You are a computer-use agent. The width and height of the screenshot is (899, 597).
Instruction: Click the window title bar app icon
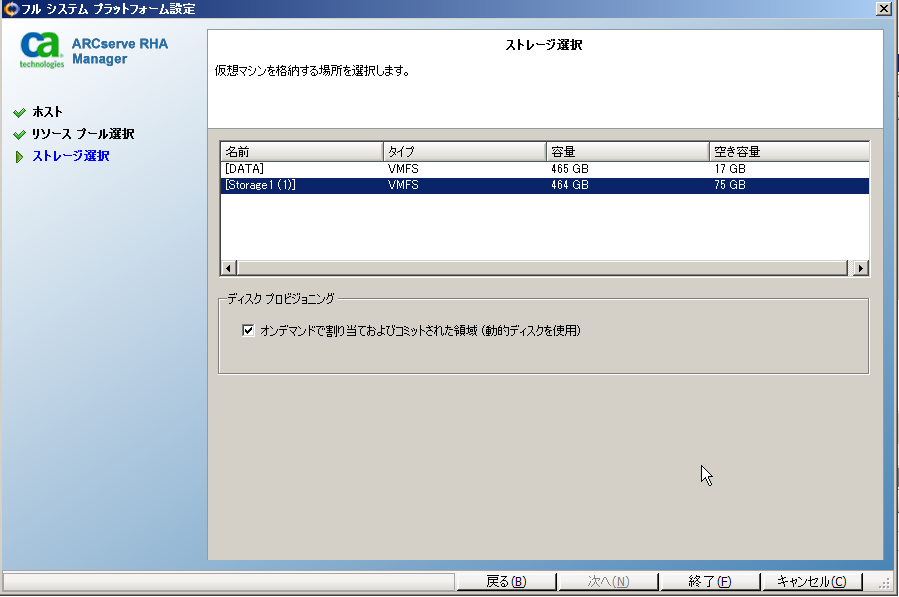point(11,9)
